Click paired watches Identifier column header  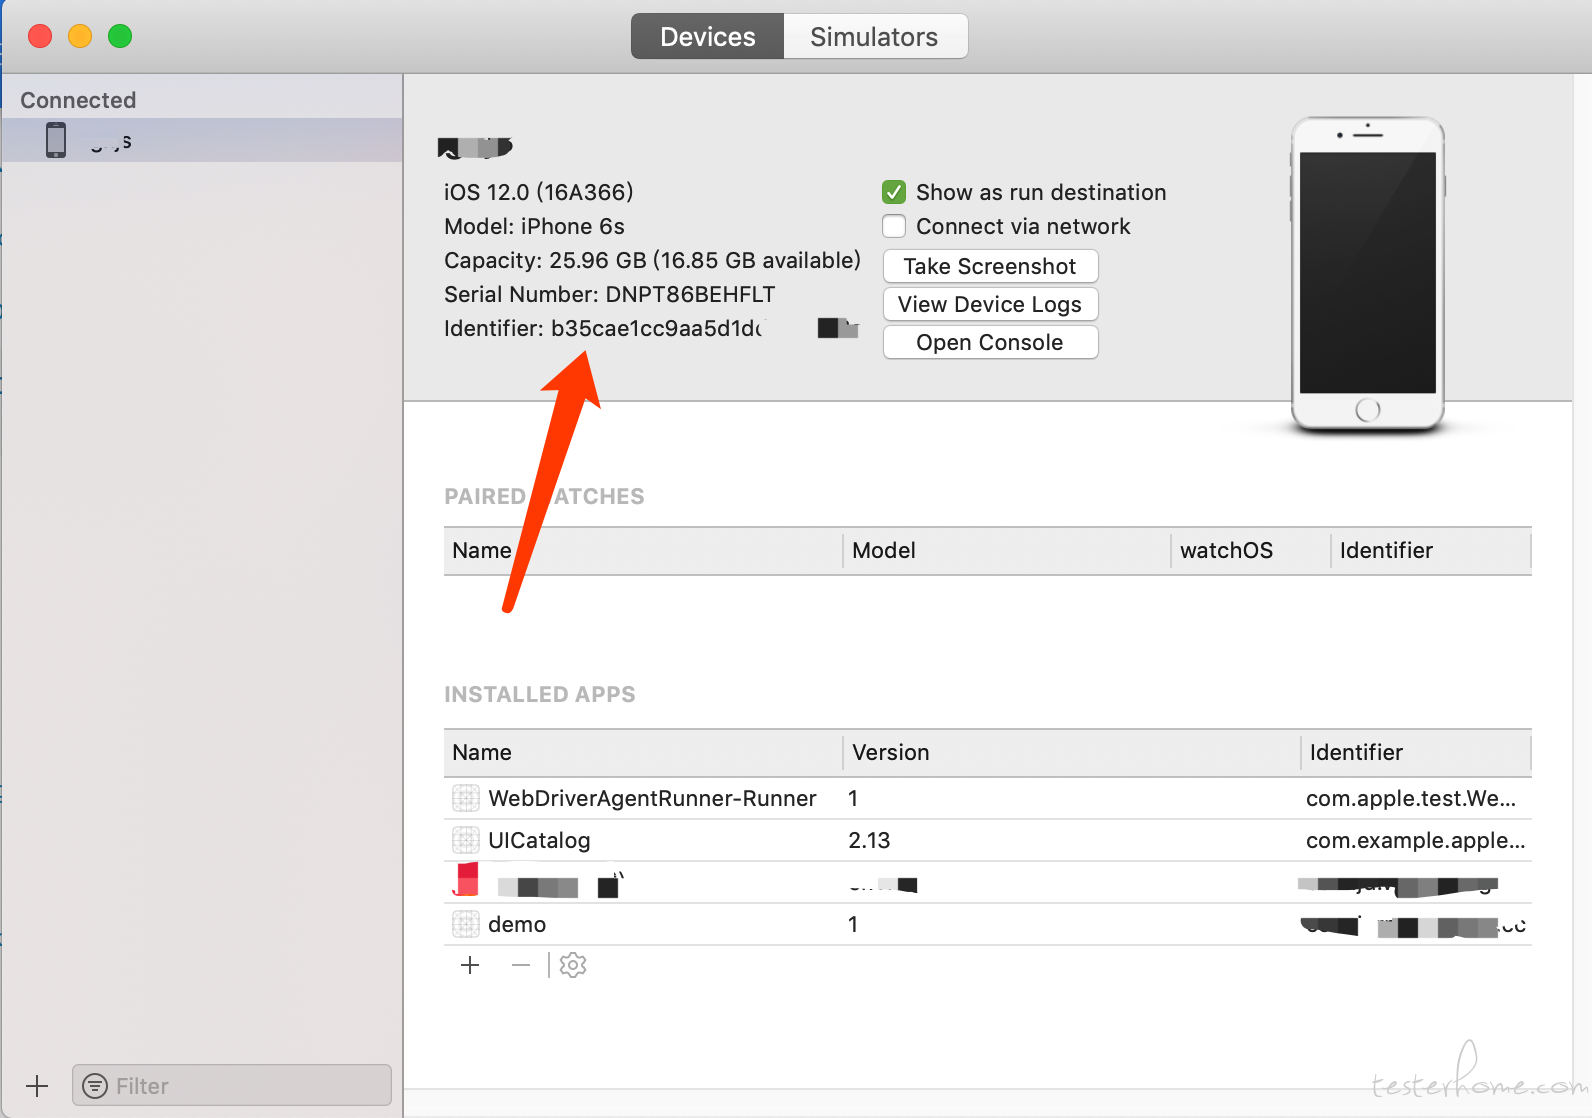1431,550
